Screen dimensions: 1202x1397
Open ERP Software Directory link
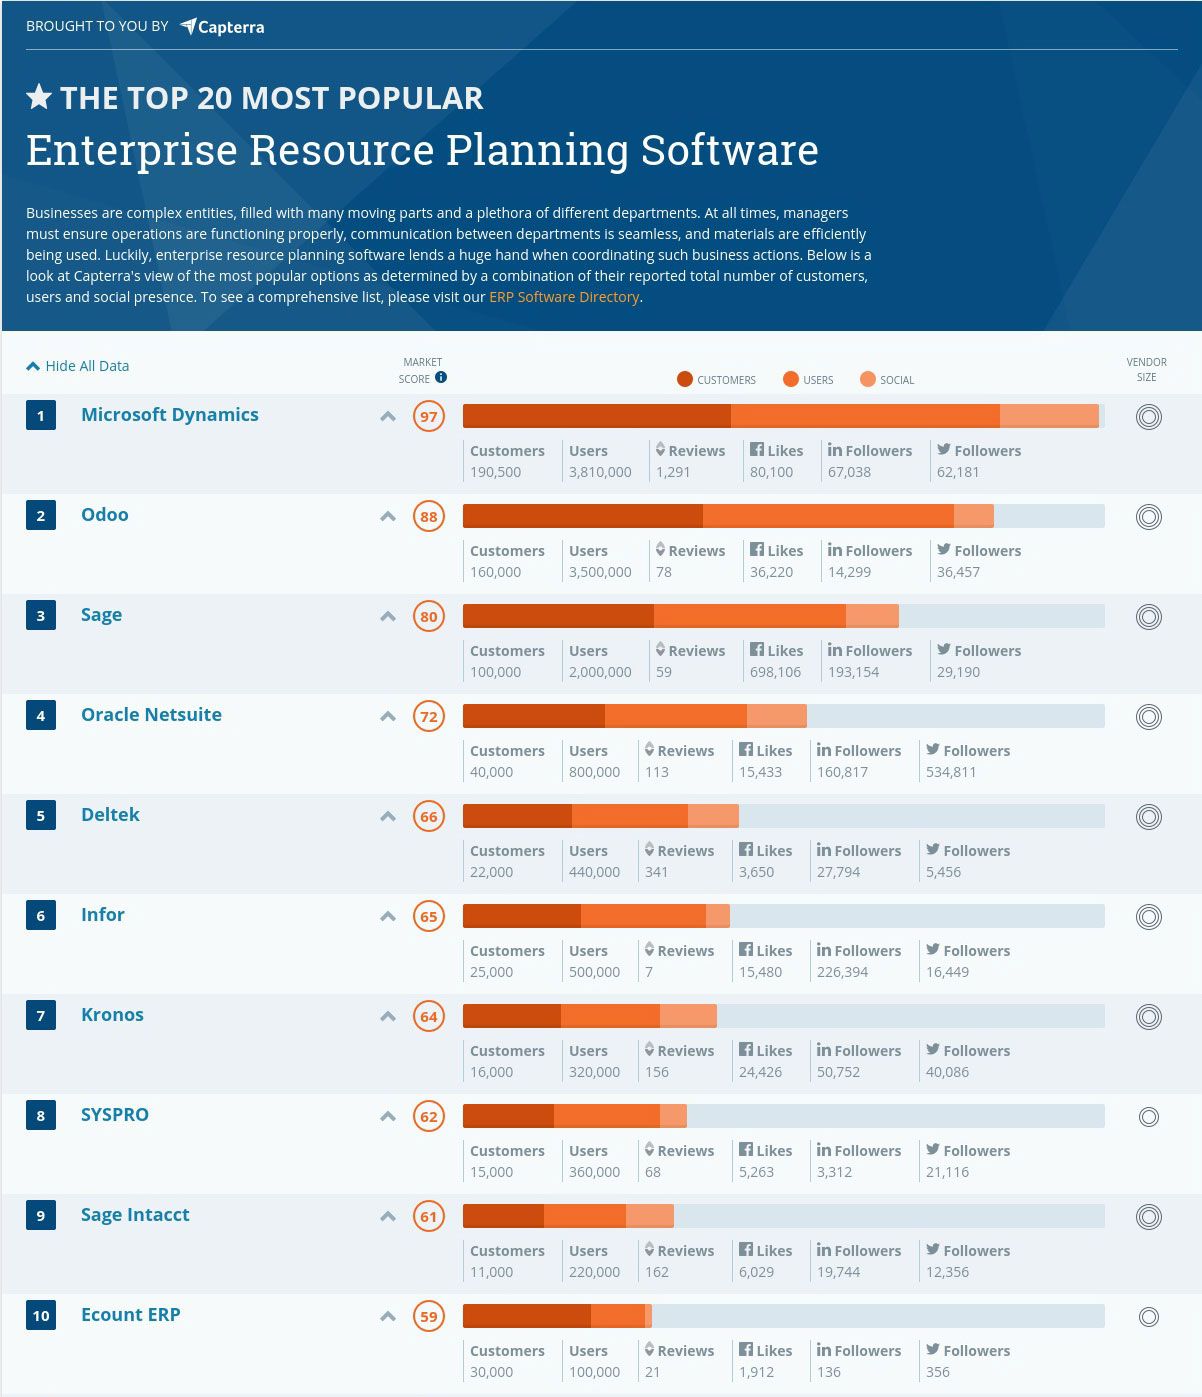[x=564, y=297]
